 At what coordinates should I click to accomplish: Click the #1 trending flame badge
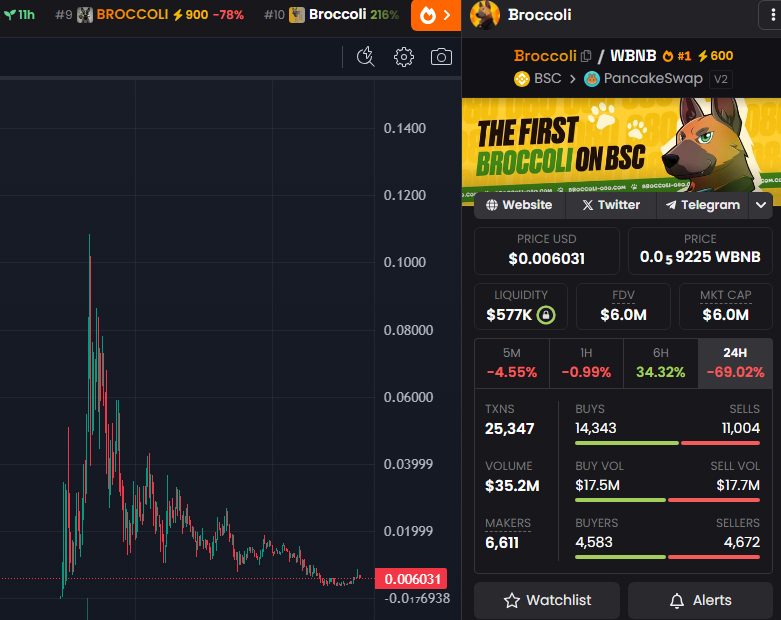click(677, 56)
